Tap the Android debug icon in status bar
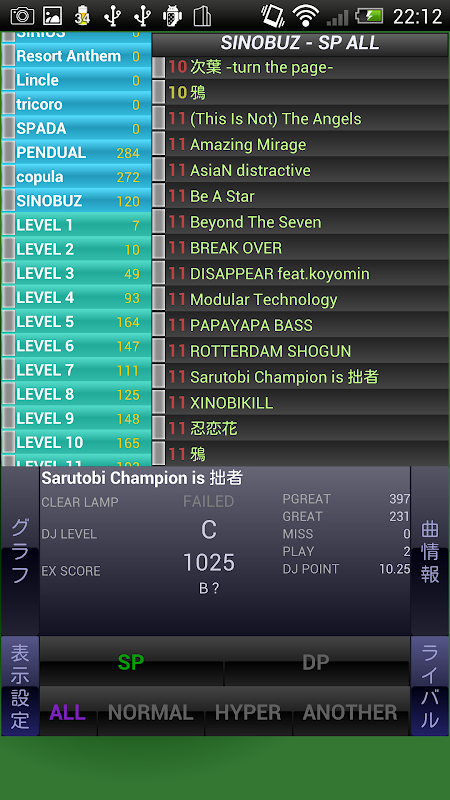This screenshot has height=800, width=450. [172, 16]
